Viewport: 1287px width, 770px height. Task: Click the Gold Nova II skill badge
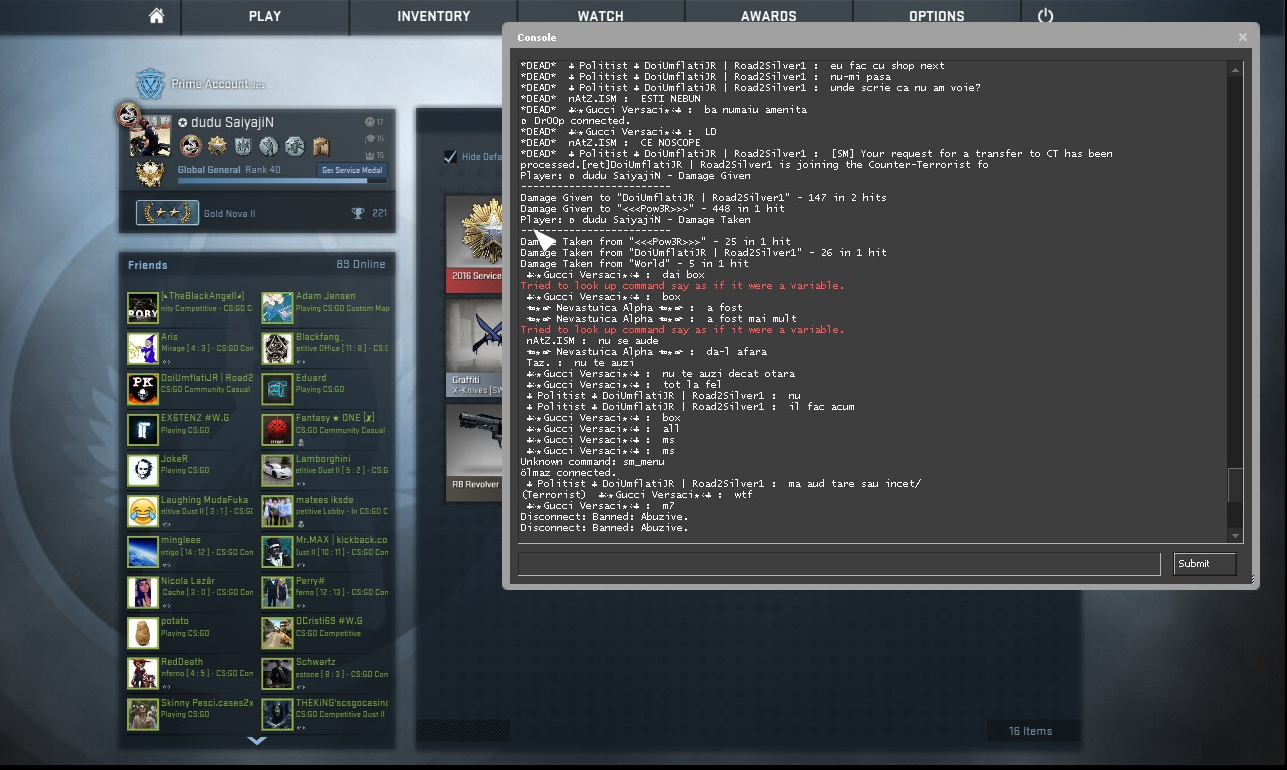(x=167, y=213)
